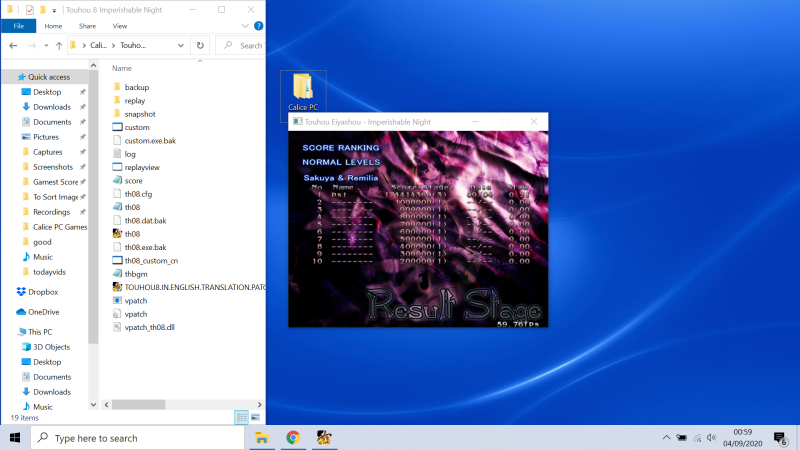Switch to large icons view layout
The height and width of the screenshot is (450, 800).
click(256, 417)
